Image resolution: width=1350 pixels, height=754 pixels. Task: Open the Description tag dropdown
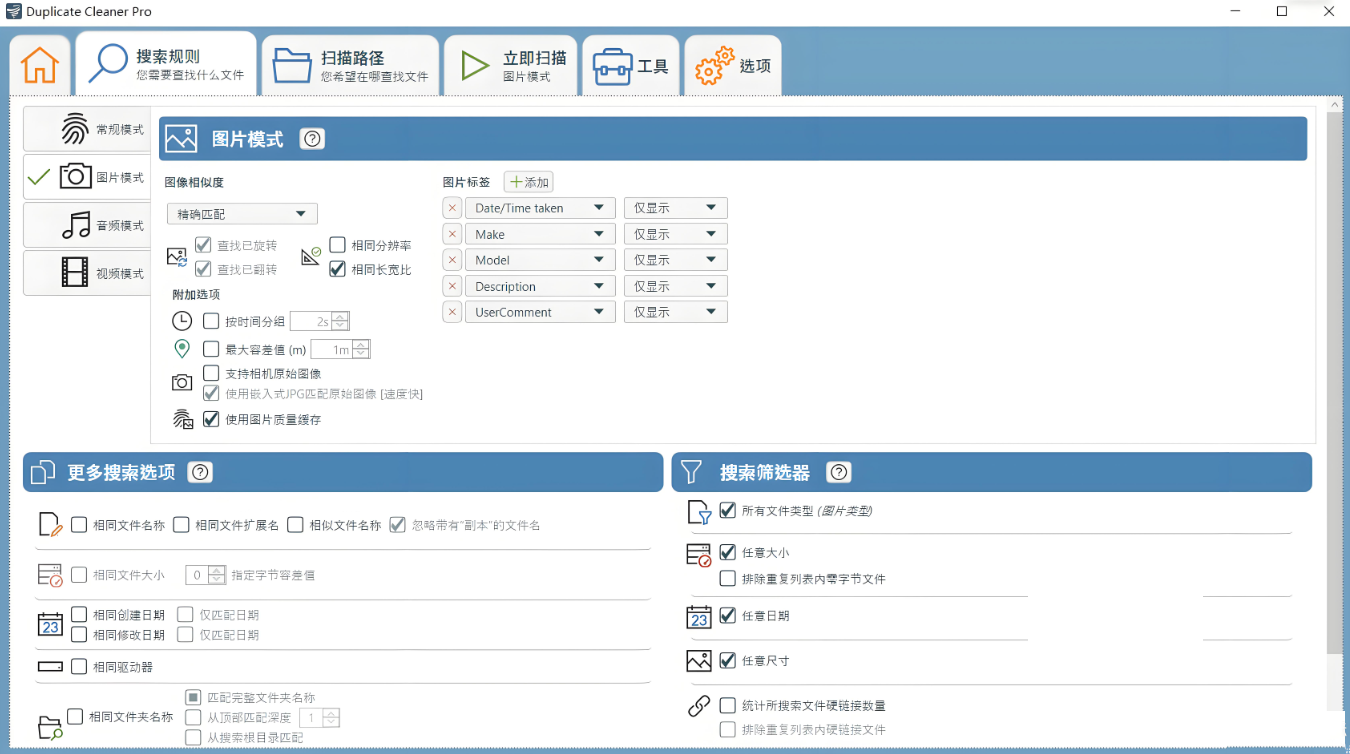[539, 286]
